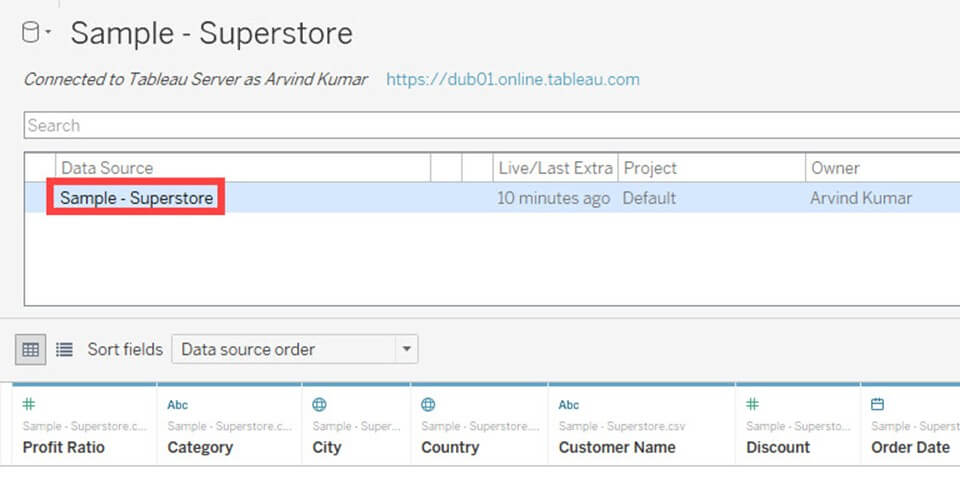The image size is (960, 479).
Task: Click the data source cylinder icon
Action: pyautogui.click(x=30, y=33)
